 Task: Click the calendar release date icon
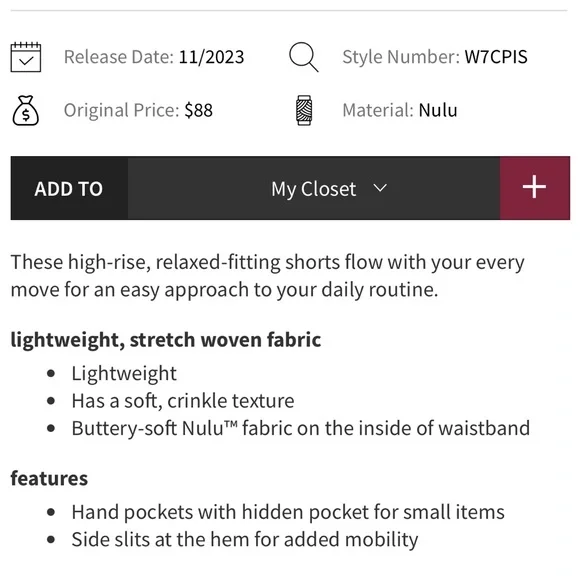26,57
